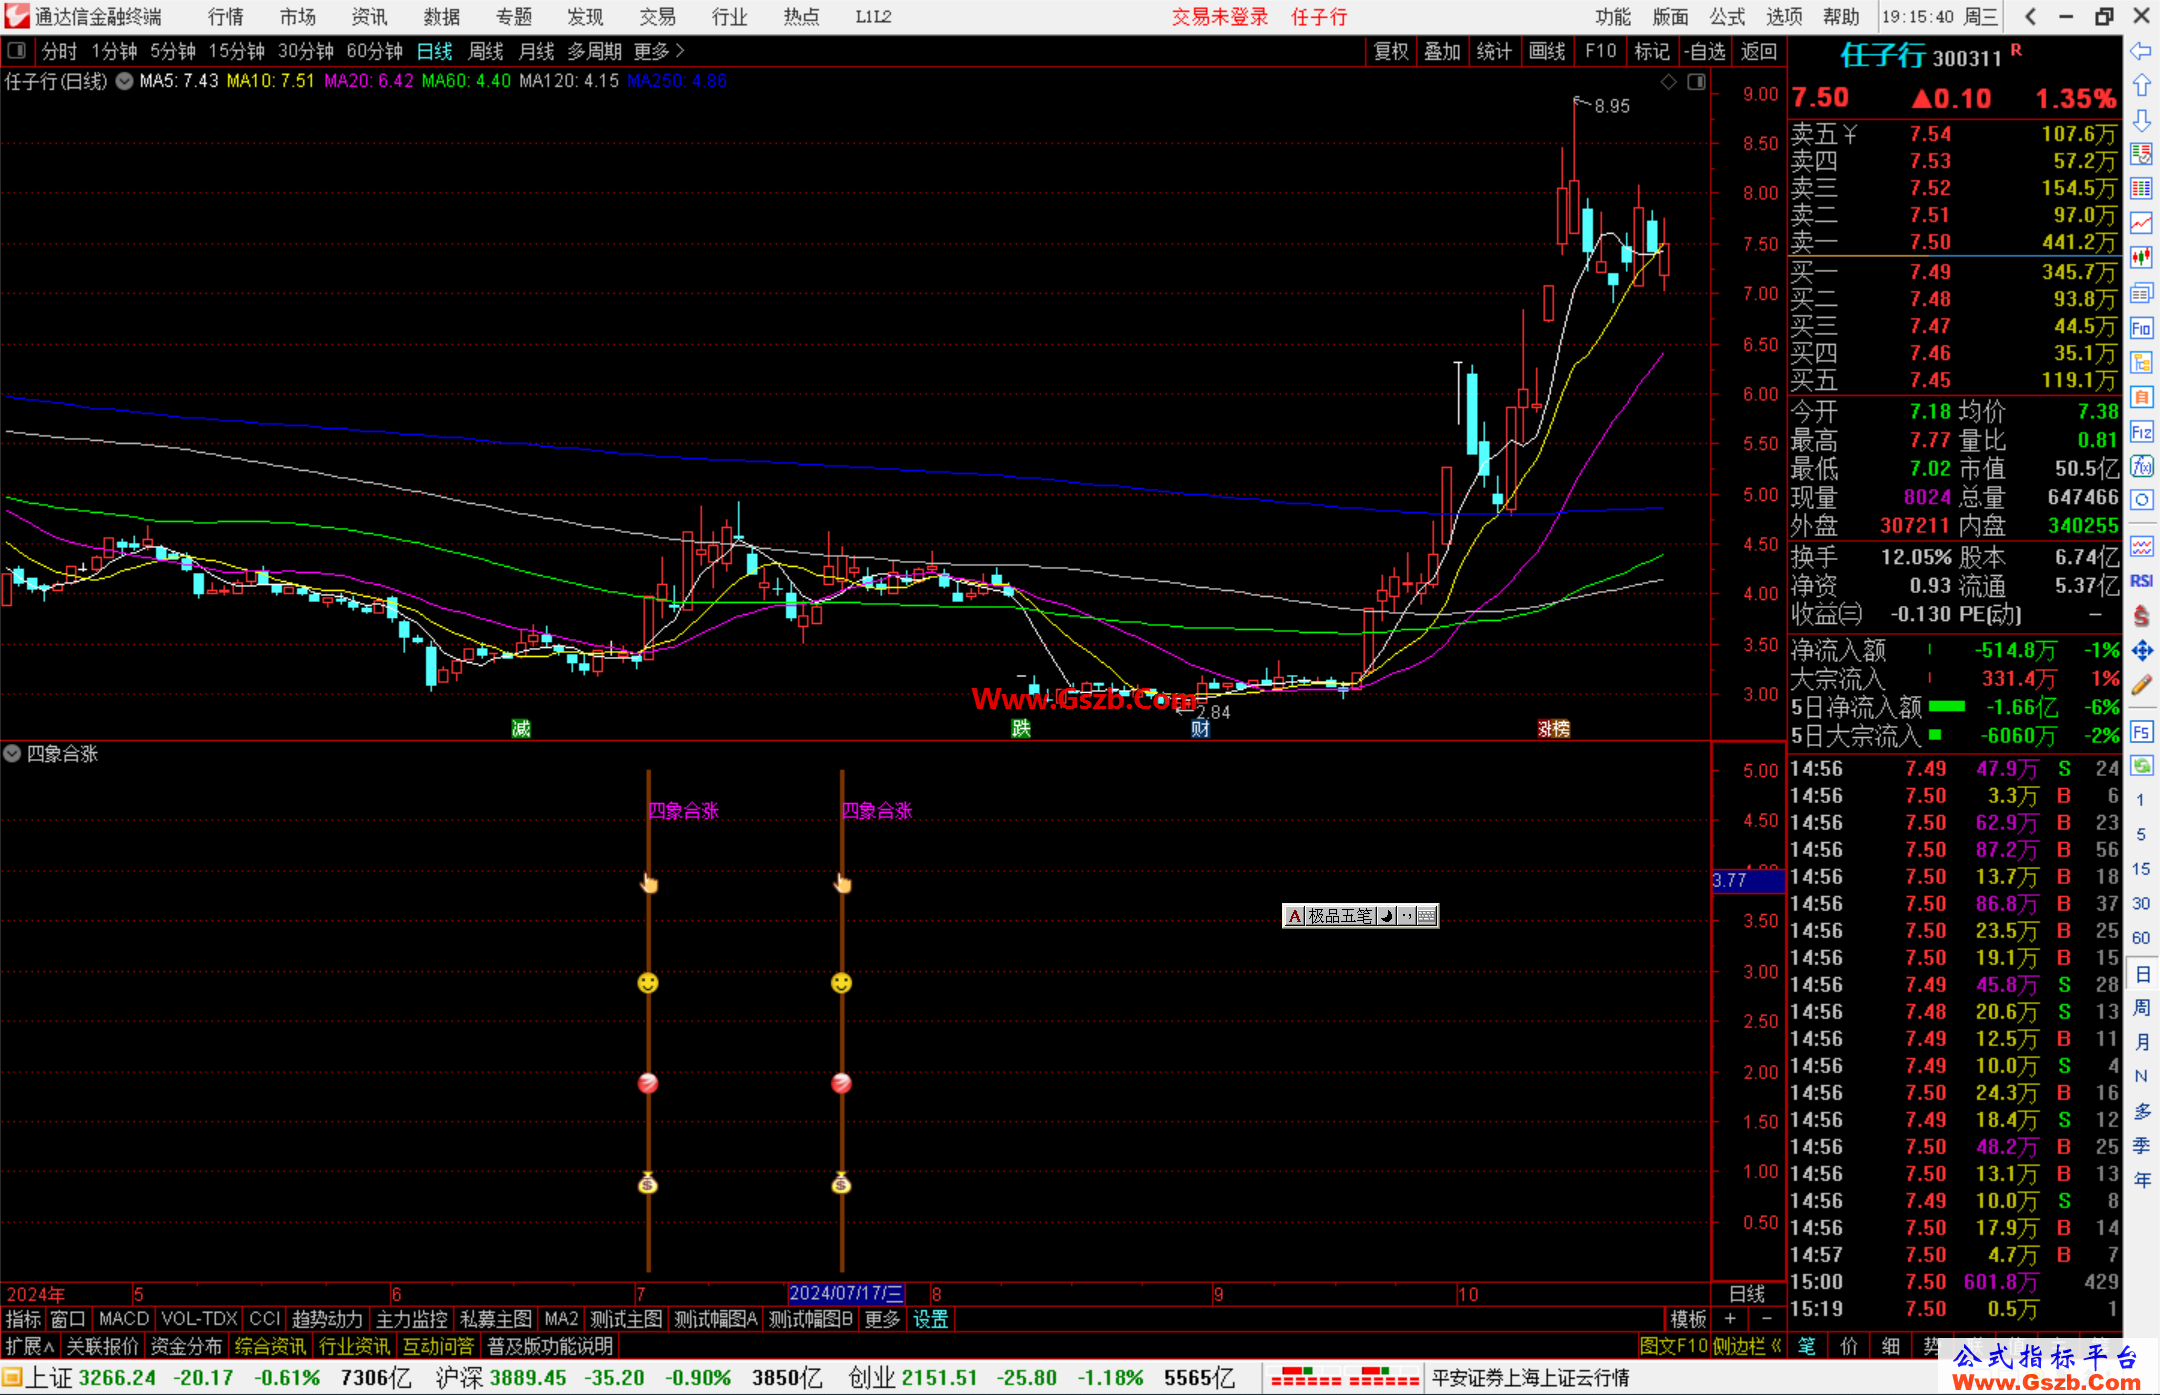Click the panel layout icon beside diamond
Screen dimensions: 2160x1395
1696,82
